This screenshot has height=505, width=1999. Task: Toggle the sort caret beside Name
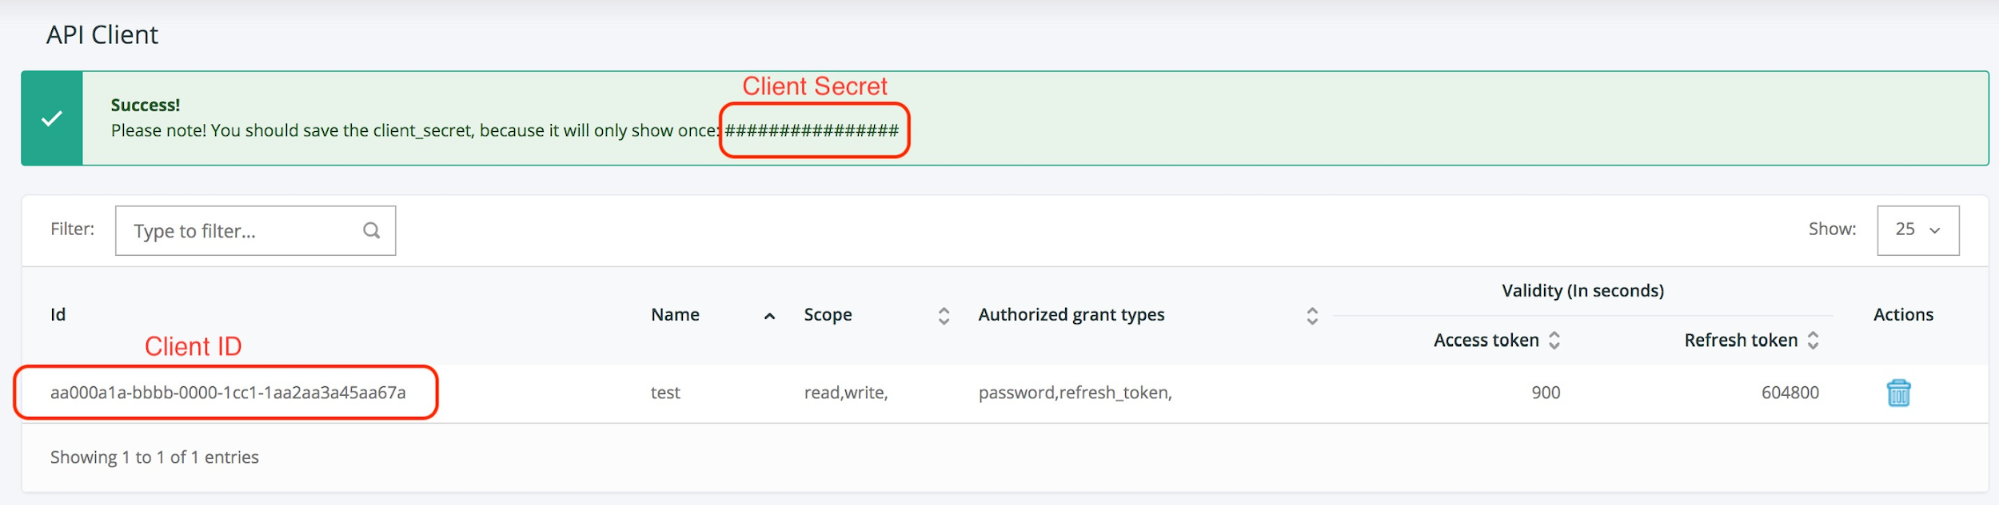(769, 316)
